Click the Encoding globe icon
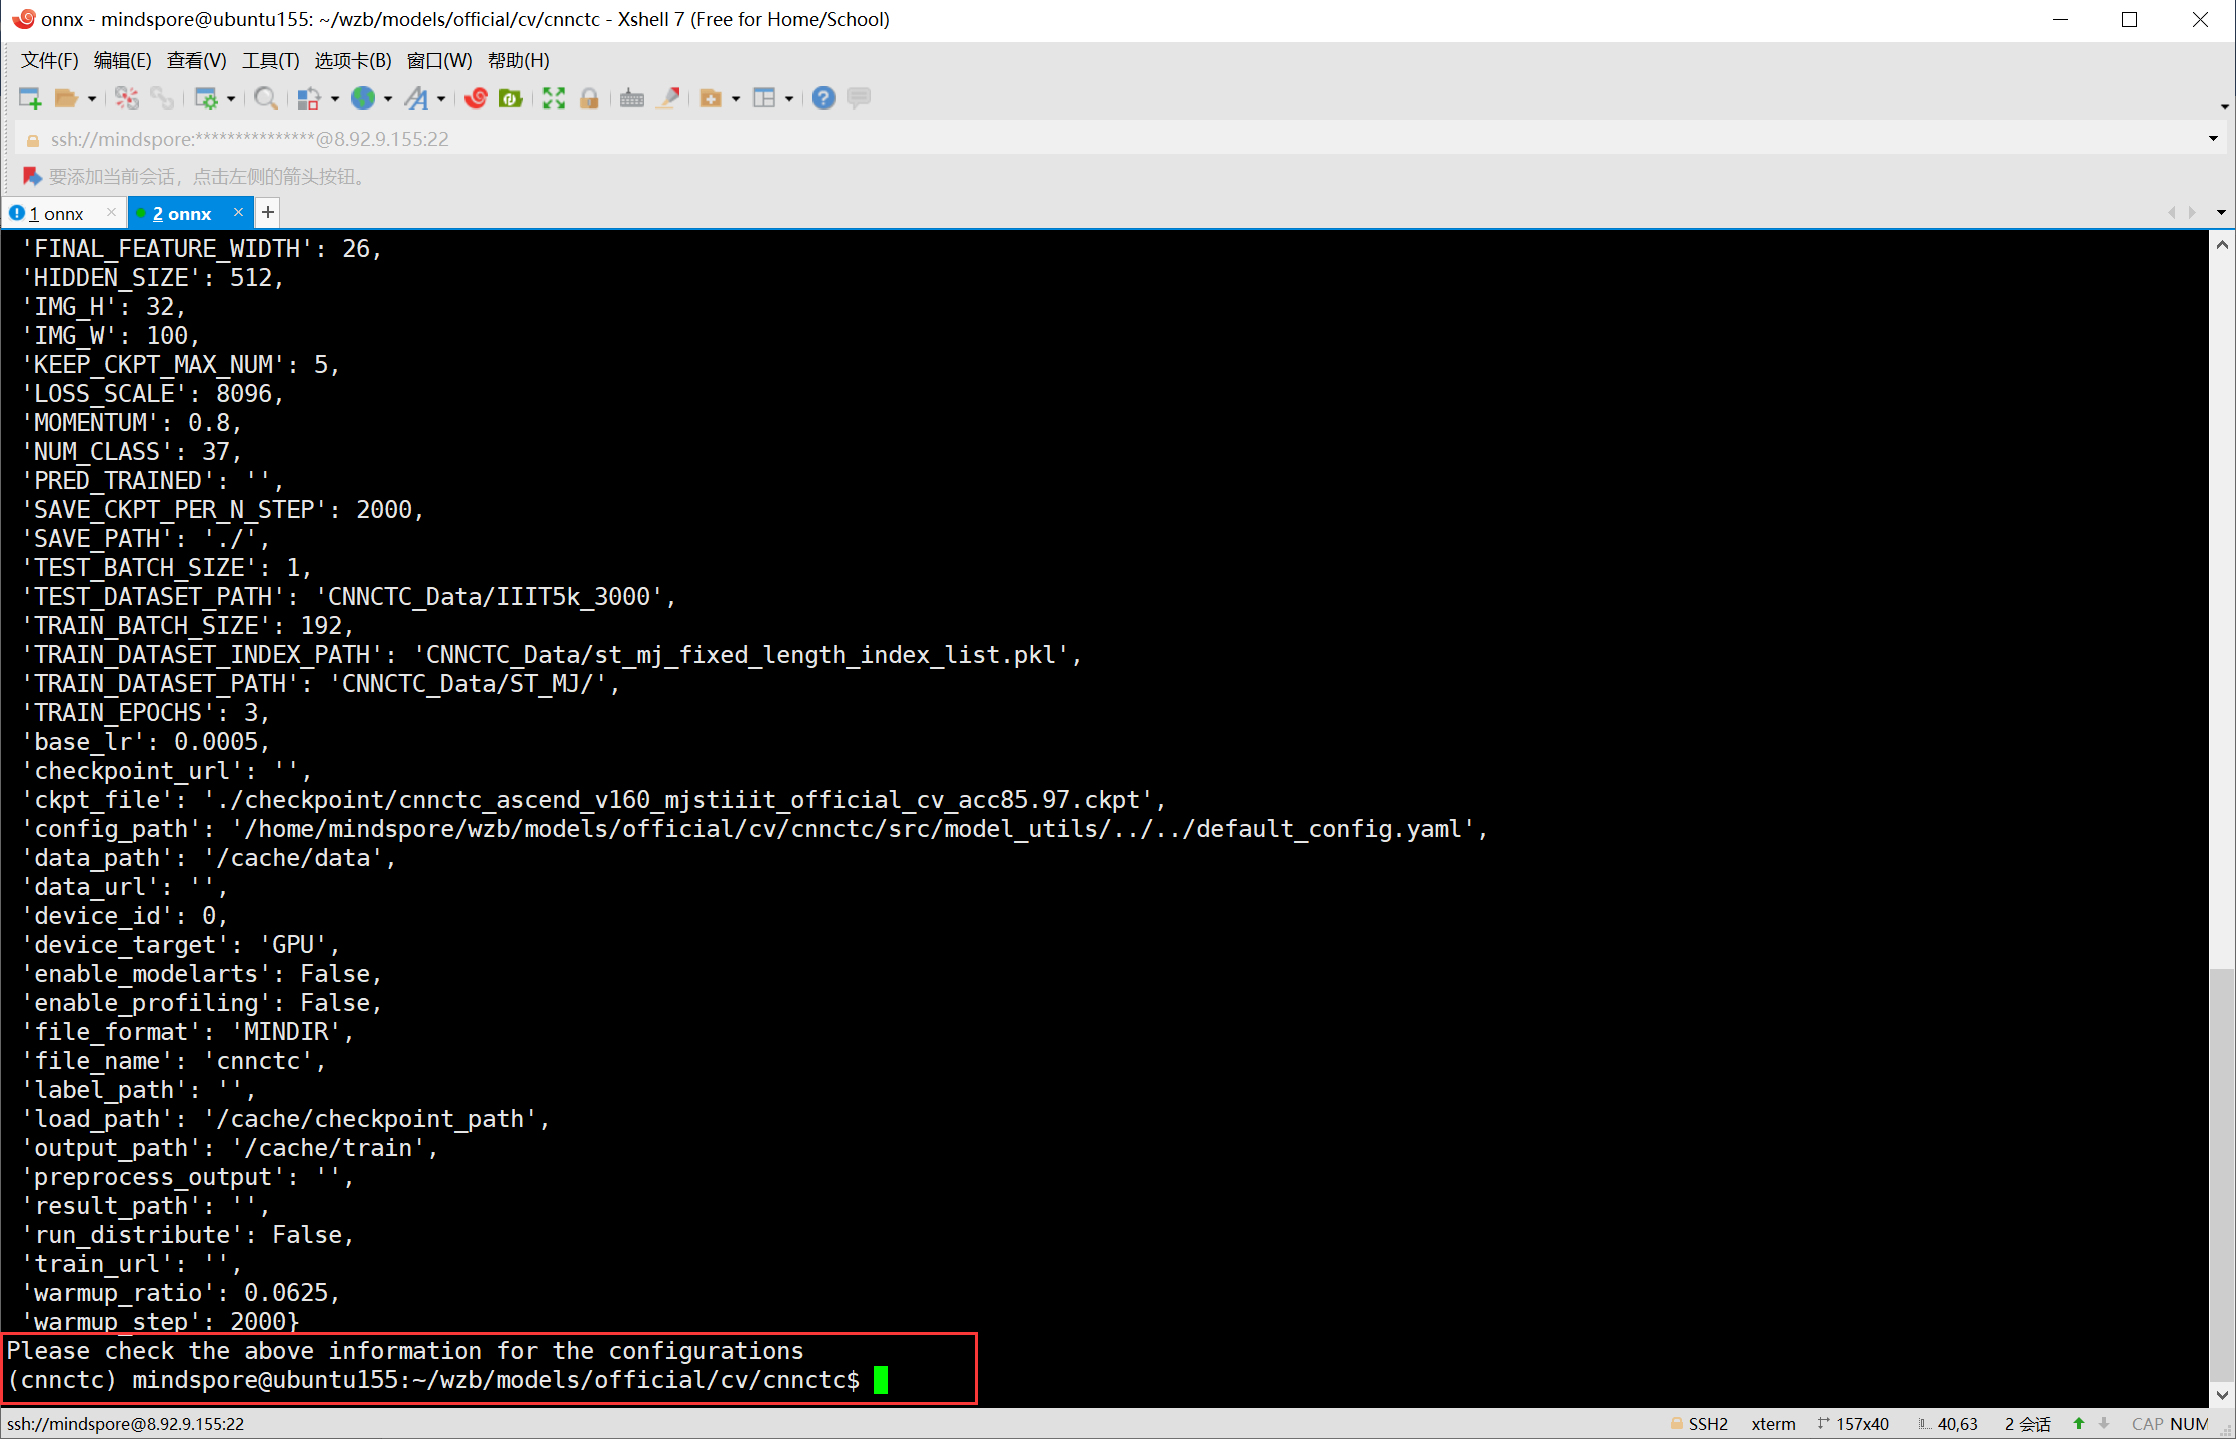 click(x=363, y=98)
